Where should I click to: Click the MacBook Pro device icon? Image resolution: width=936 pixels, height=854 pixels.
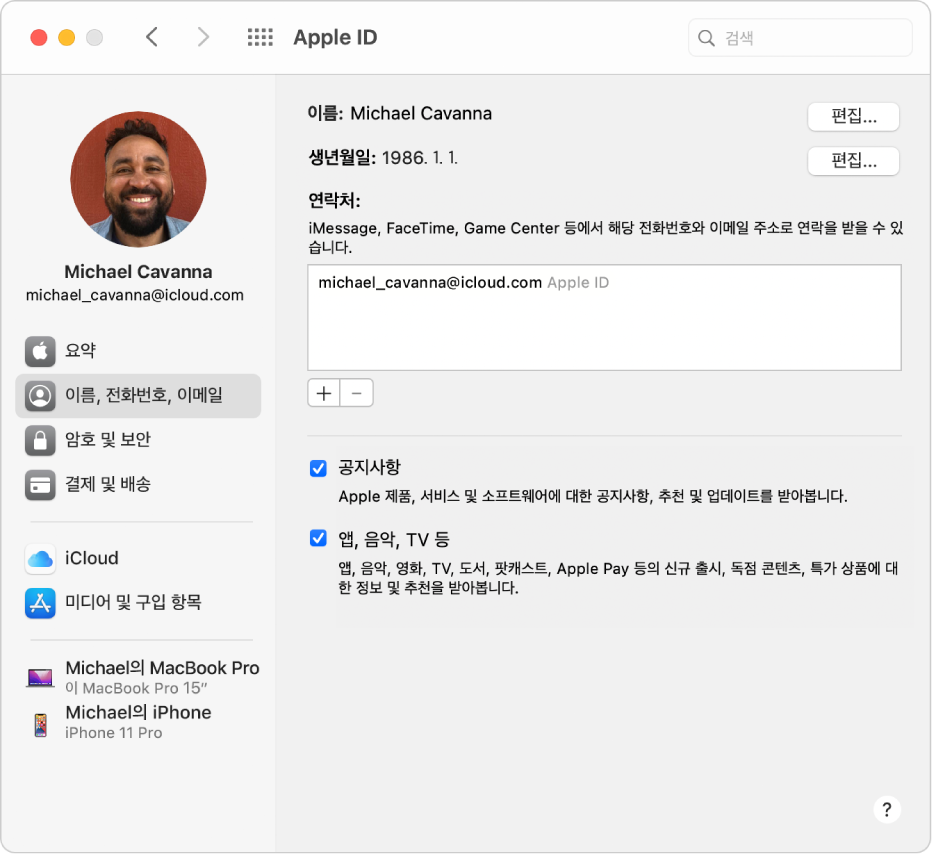(40, 678)
